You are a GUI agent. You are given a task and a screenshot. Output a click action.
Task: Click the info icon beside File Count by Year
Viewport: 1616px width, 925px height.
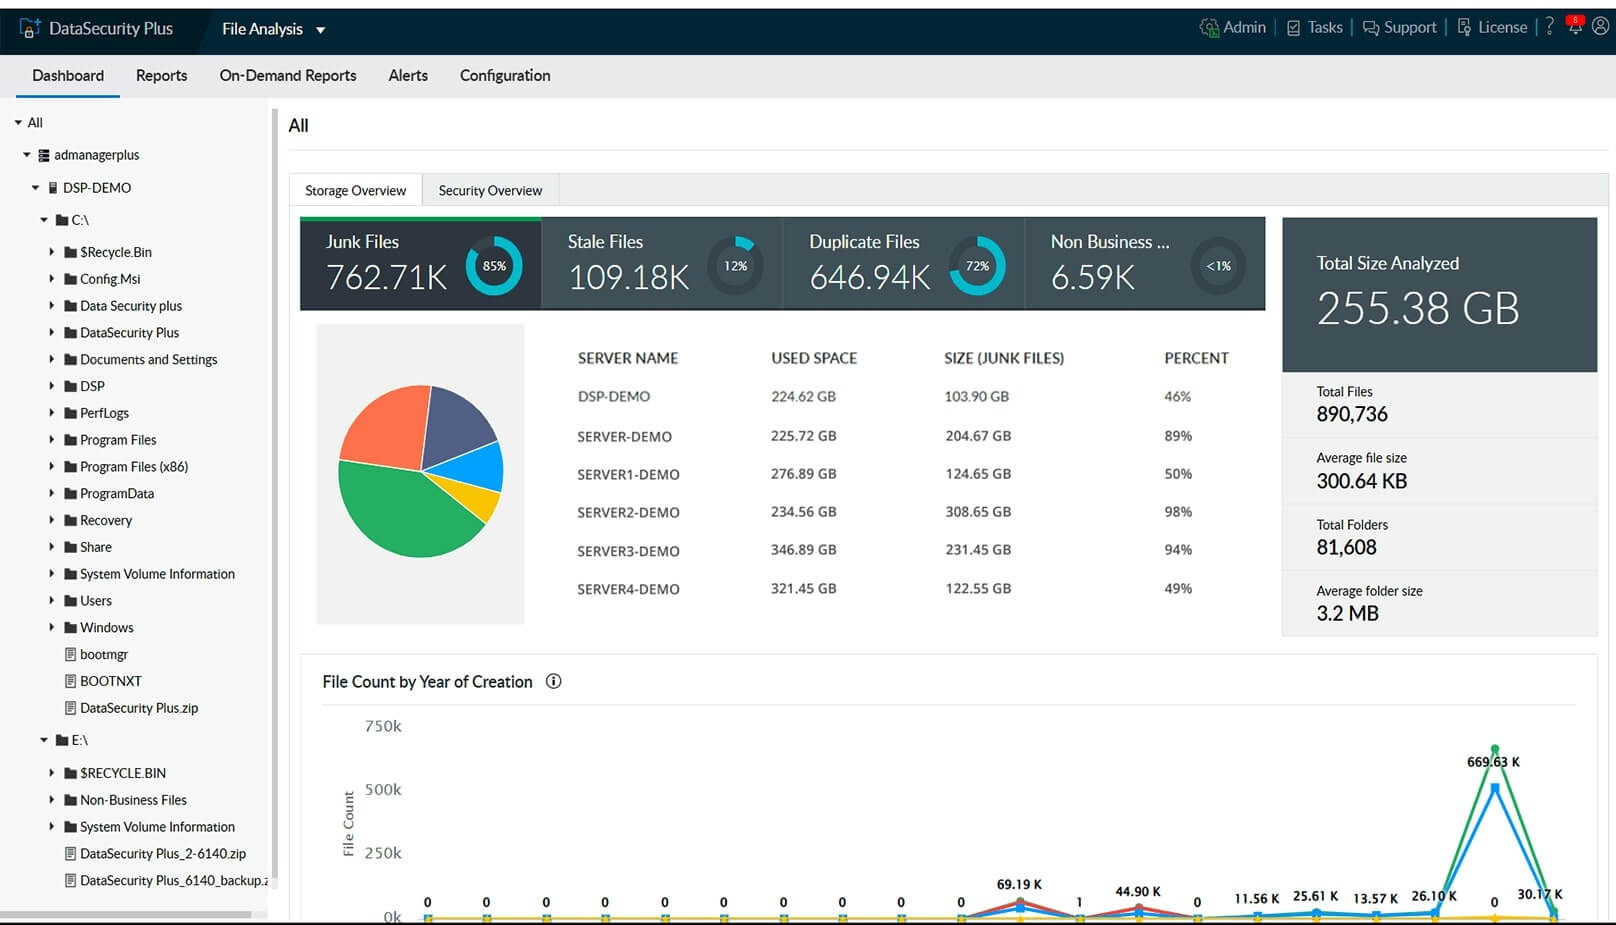(553, 681)
